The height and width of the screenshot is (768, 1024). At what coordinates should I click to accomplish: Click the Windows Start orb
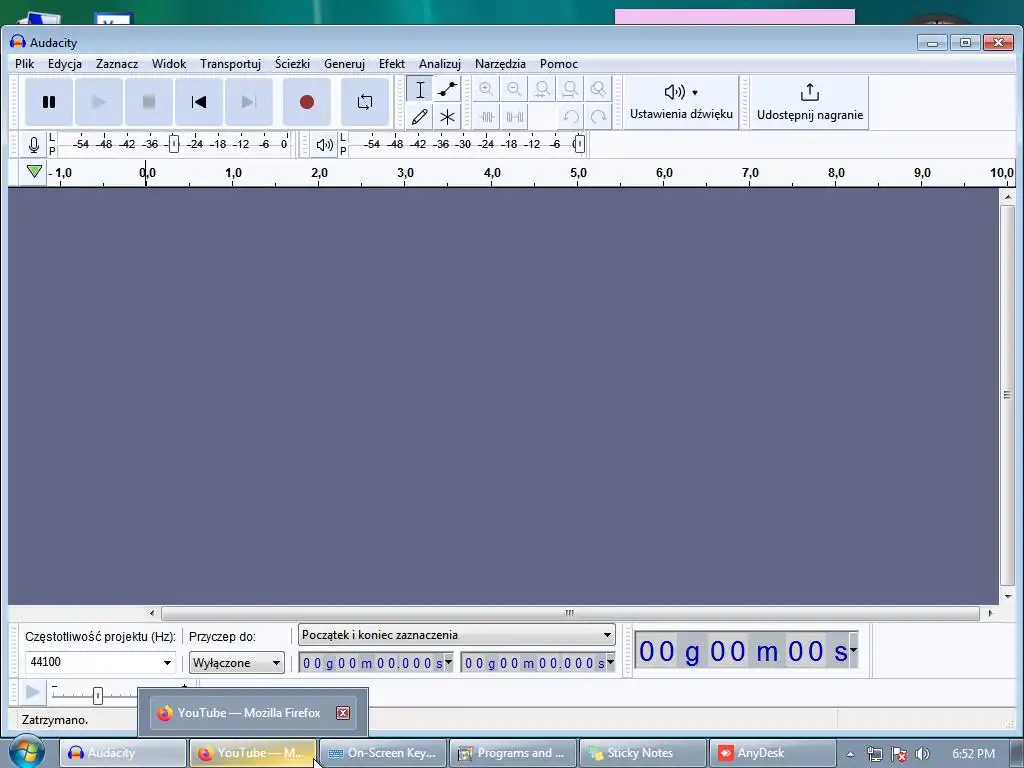(x=26, y=752)
